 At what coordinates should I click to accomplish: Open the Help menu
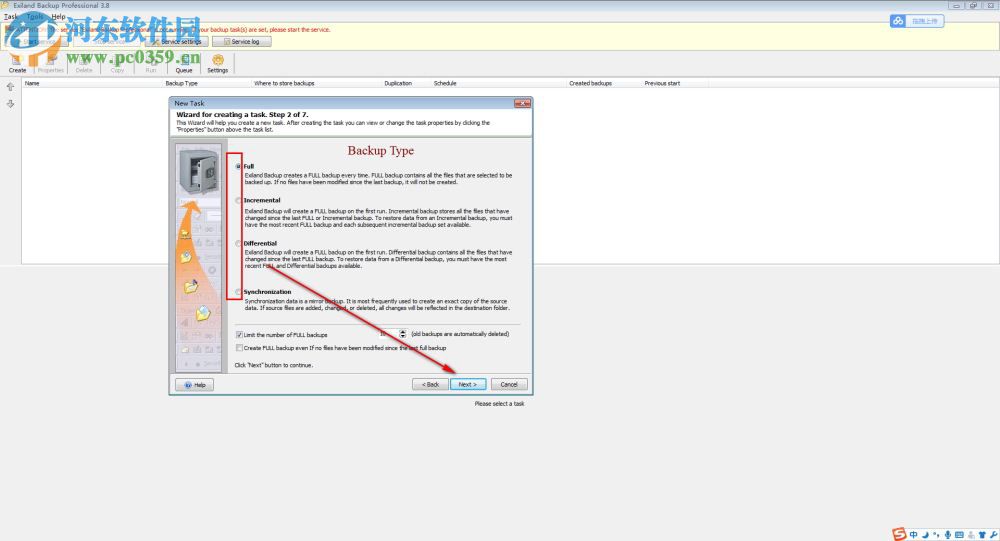pos(58,17)
